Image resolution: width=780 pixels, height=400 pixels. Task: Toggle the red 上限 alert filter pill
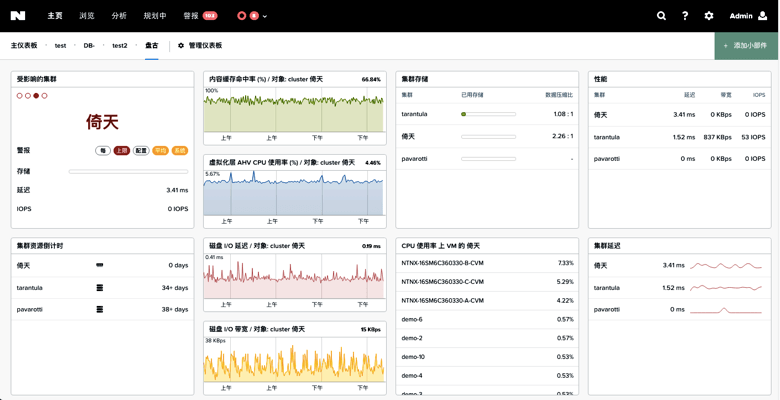point(121,151)
